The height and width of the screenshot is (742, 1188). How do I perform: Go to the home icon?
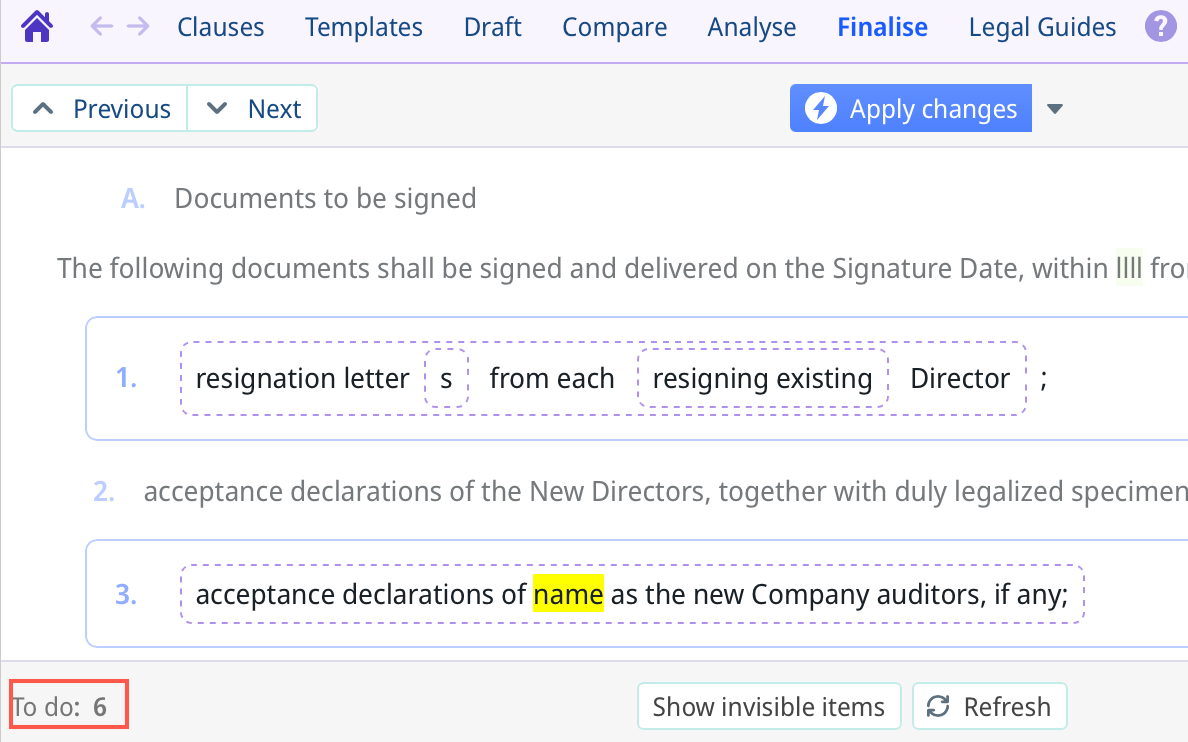pos(37,26)
